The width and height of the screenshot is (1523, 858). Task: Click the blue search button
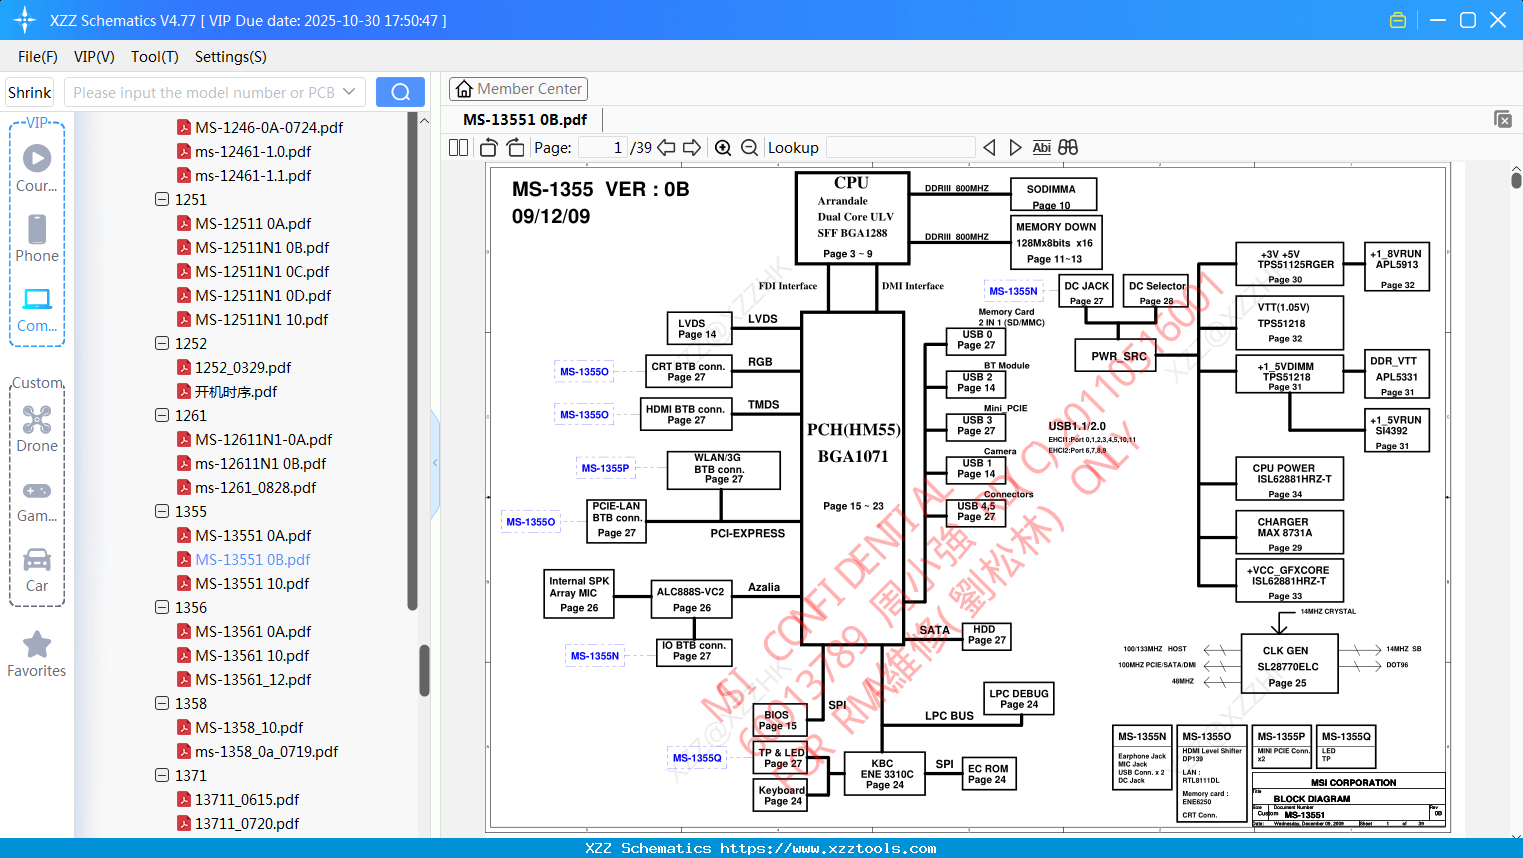click(x=400, y=92)
